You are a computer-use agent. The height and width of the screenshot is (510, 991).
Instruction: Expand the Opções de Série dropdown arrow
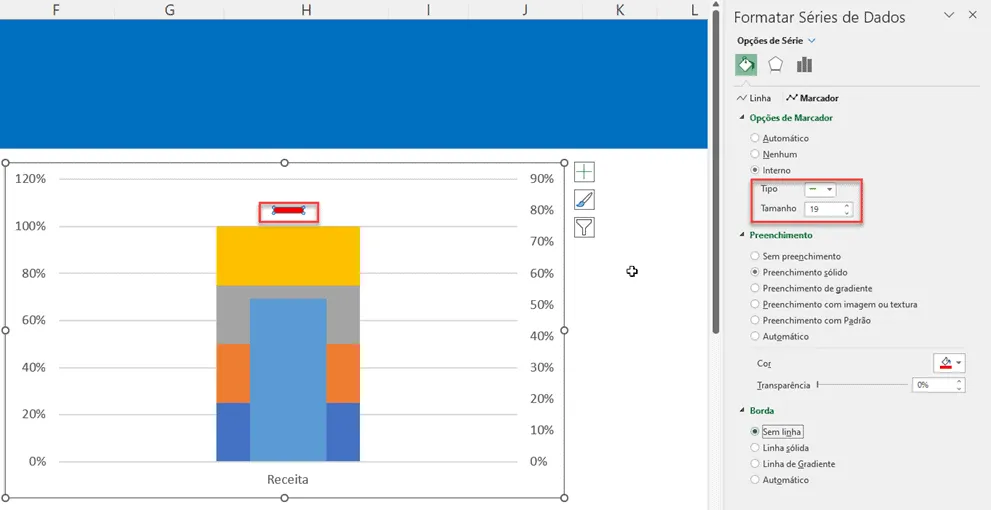[x=812, y=40]
